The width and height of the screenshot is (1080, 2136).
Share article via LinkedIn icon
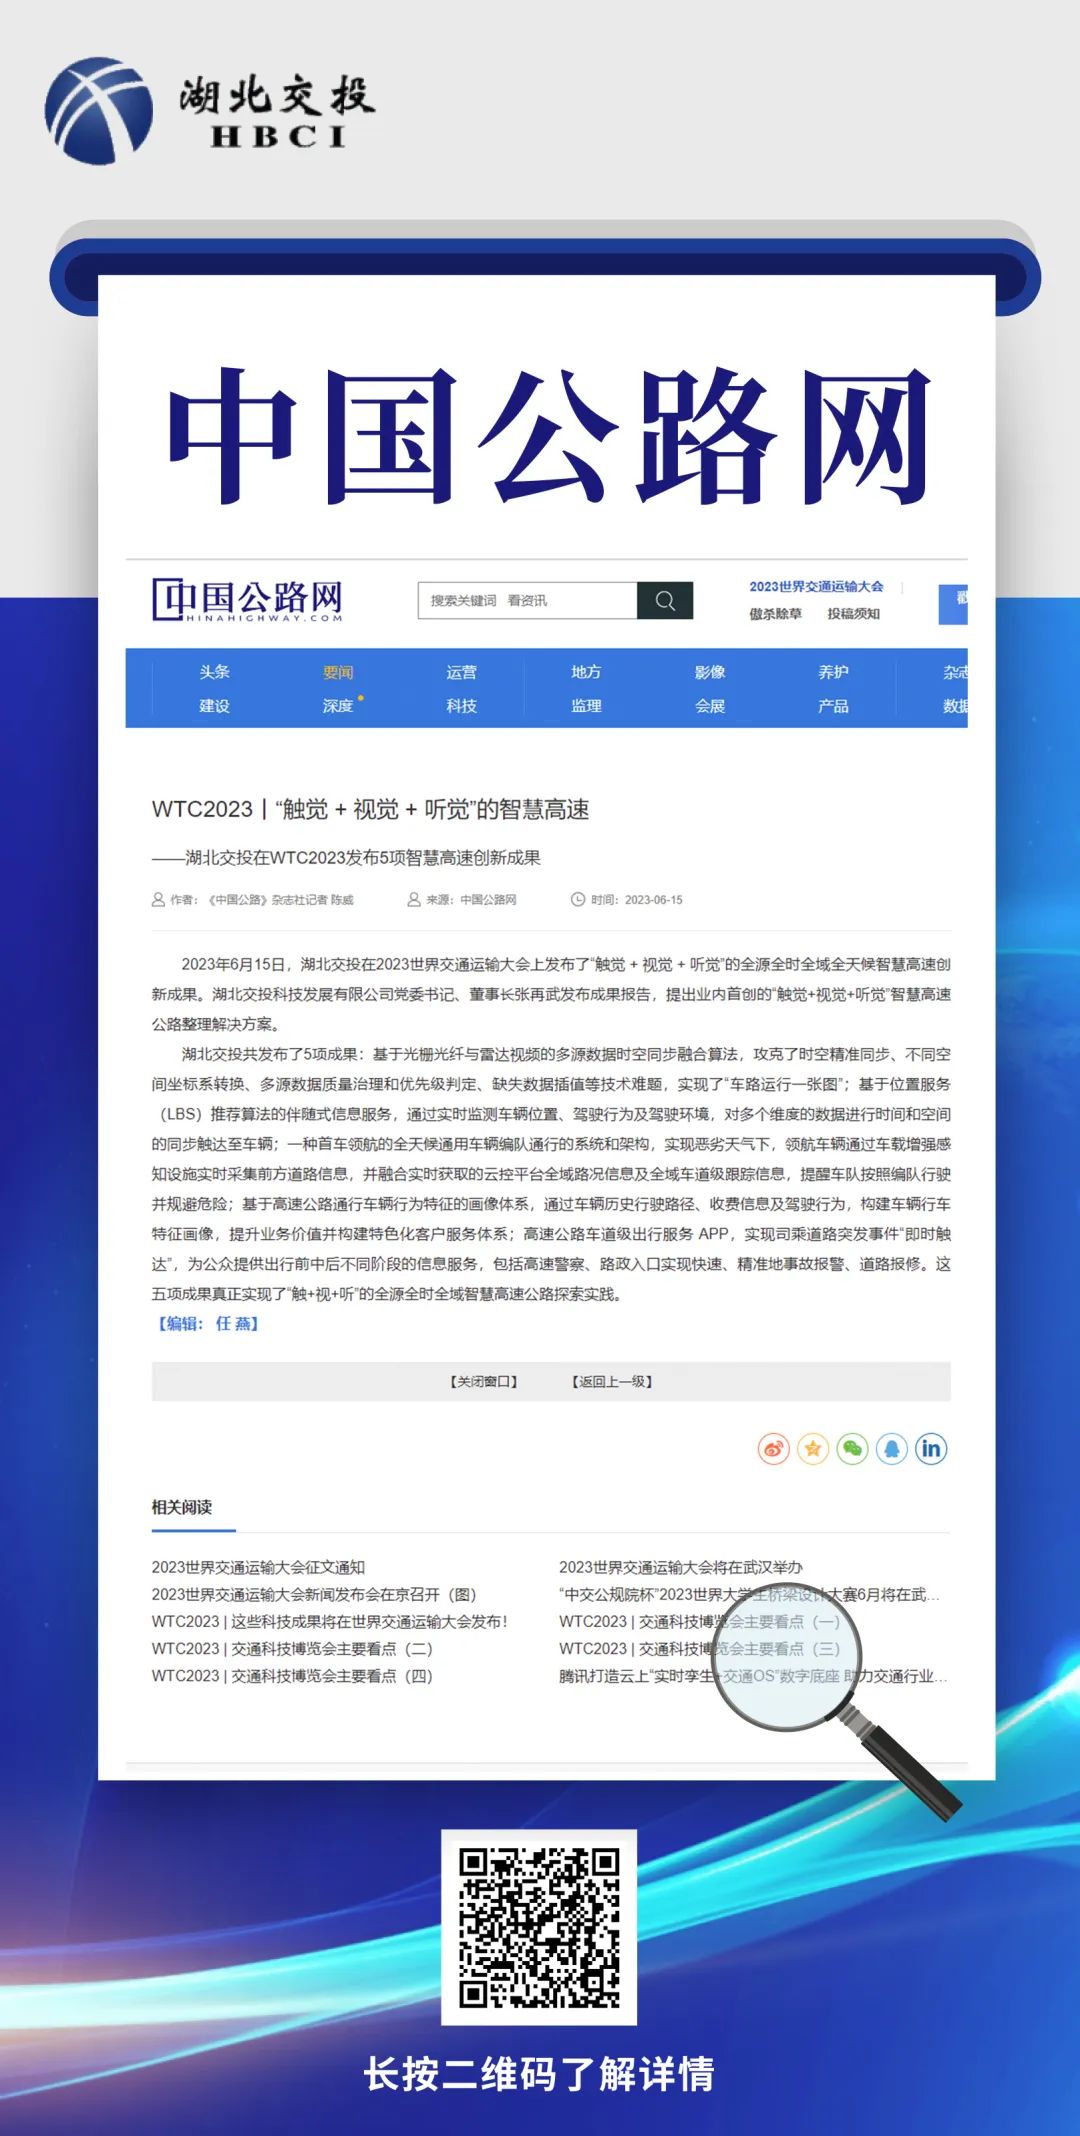click(x=931, y=1448)
